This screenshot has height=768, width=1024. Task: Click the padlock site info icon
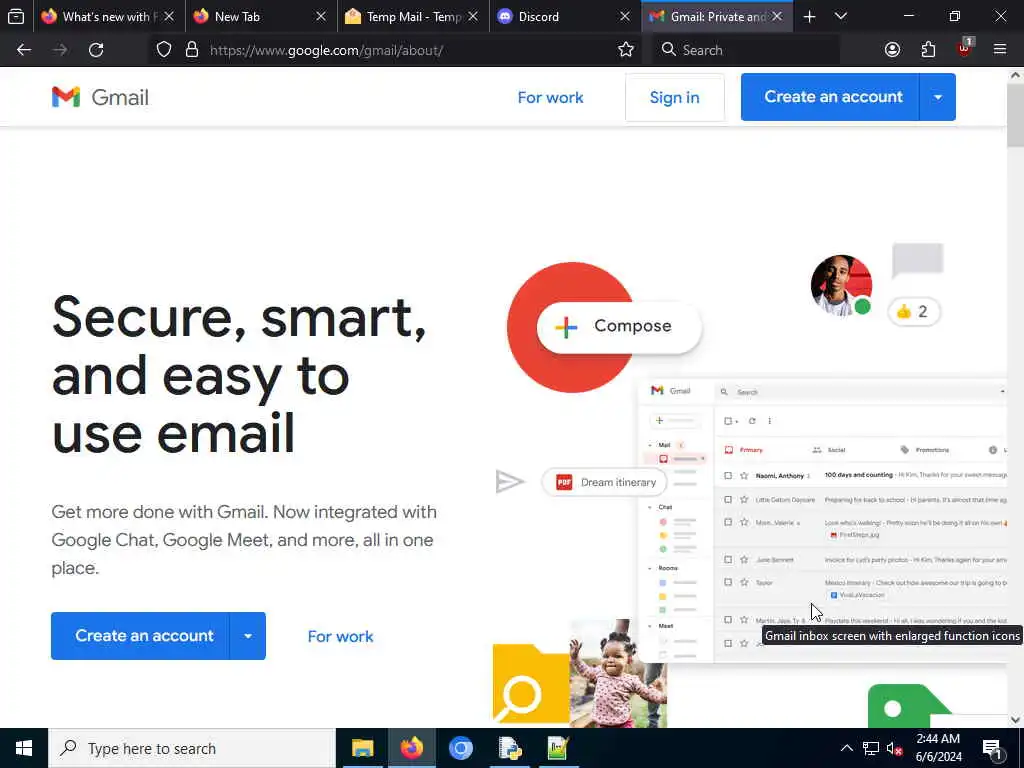point(191,50)
